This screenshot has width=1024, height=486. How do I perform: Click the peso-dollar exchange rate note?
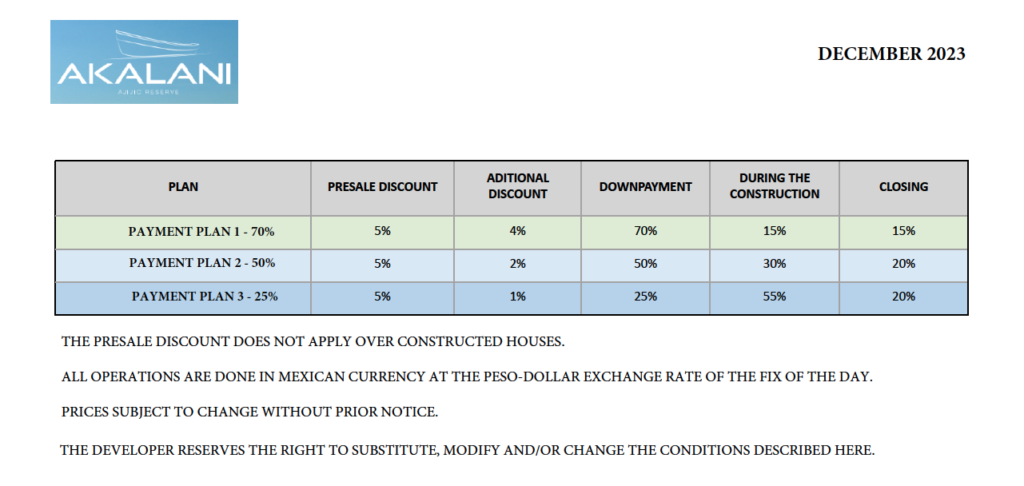coord(467,376)
